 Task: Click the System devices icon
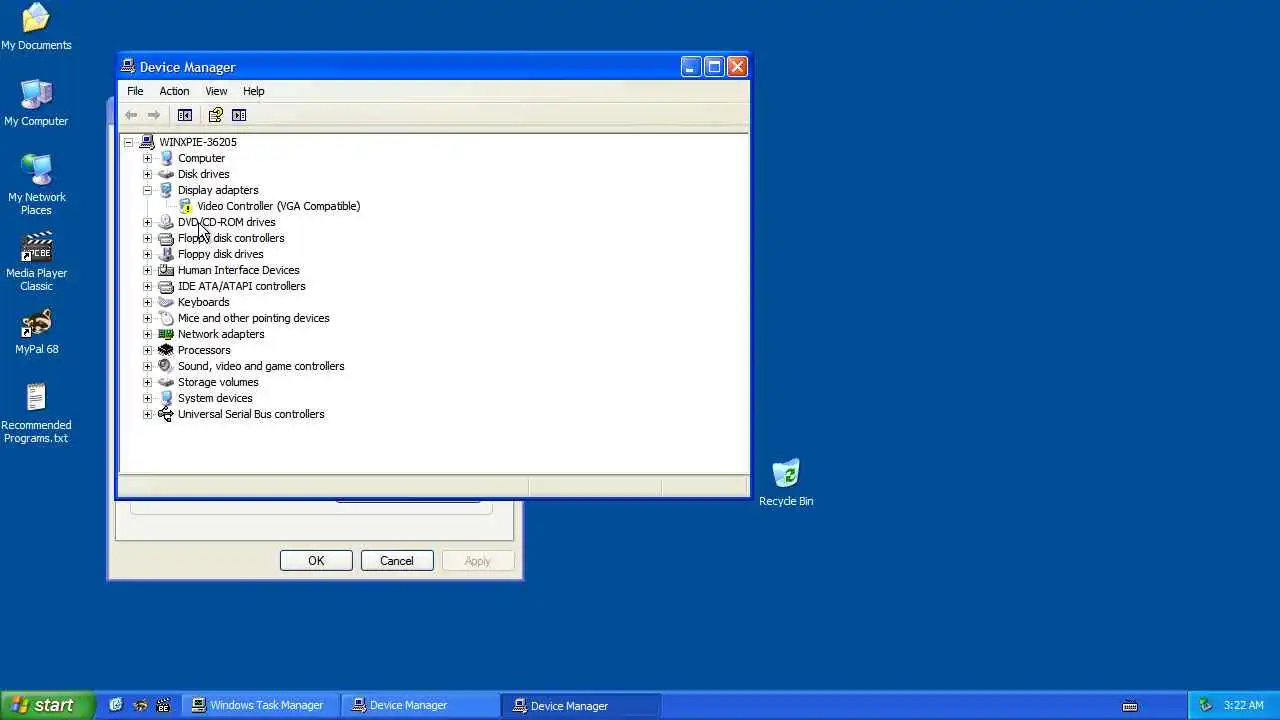point(166,398)
